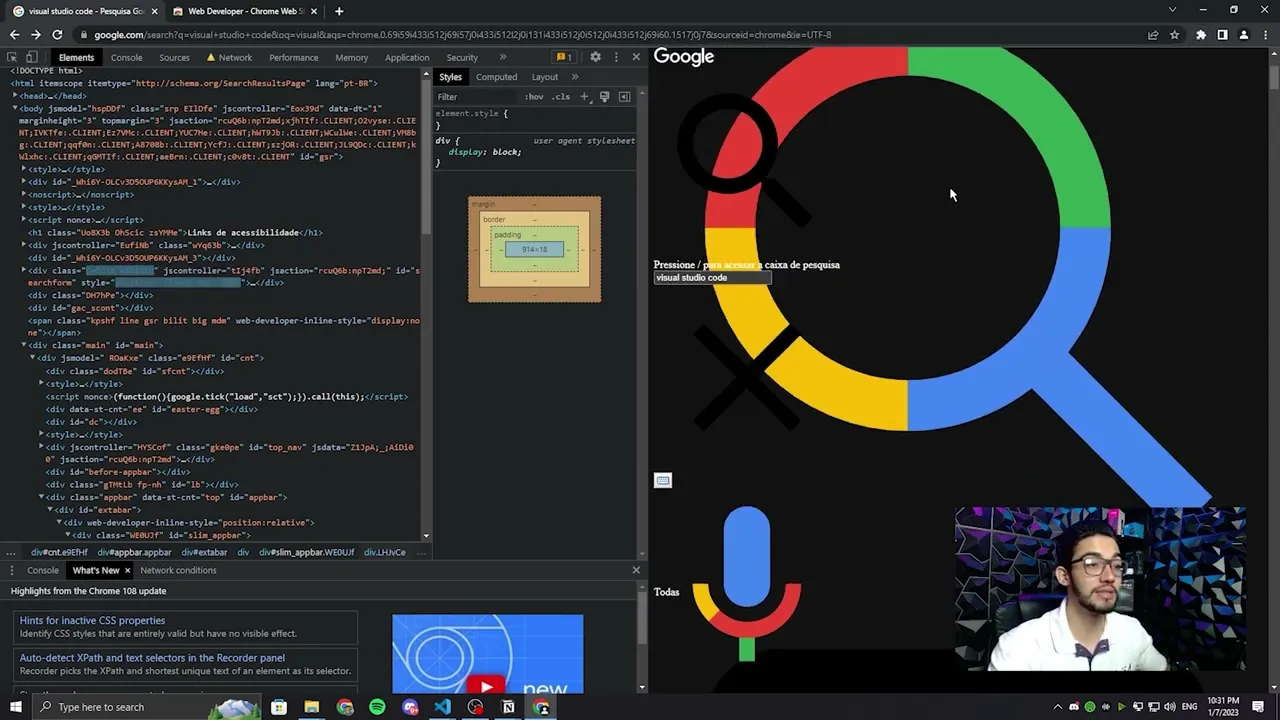The width and height of the screenshot is (1280, 720).
Task: Close the DevTools drawer
Action: coord(636,570)
